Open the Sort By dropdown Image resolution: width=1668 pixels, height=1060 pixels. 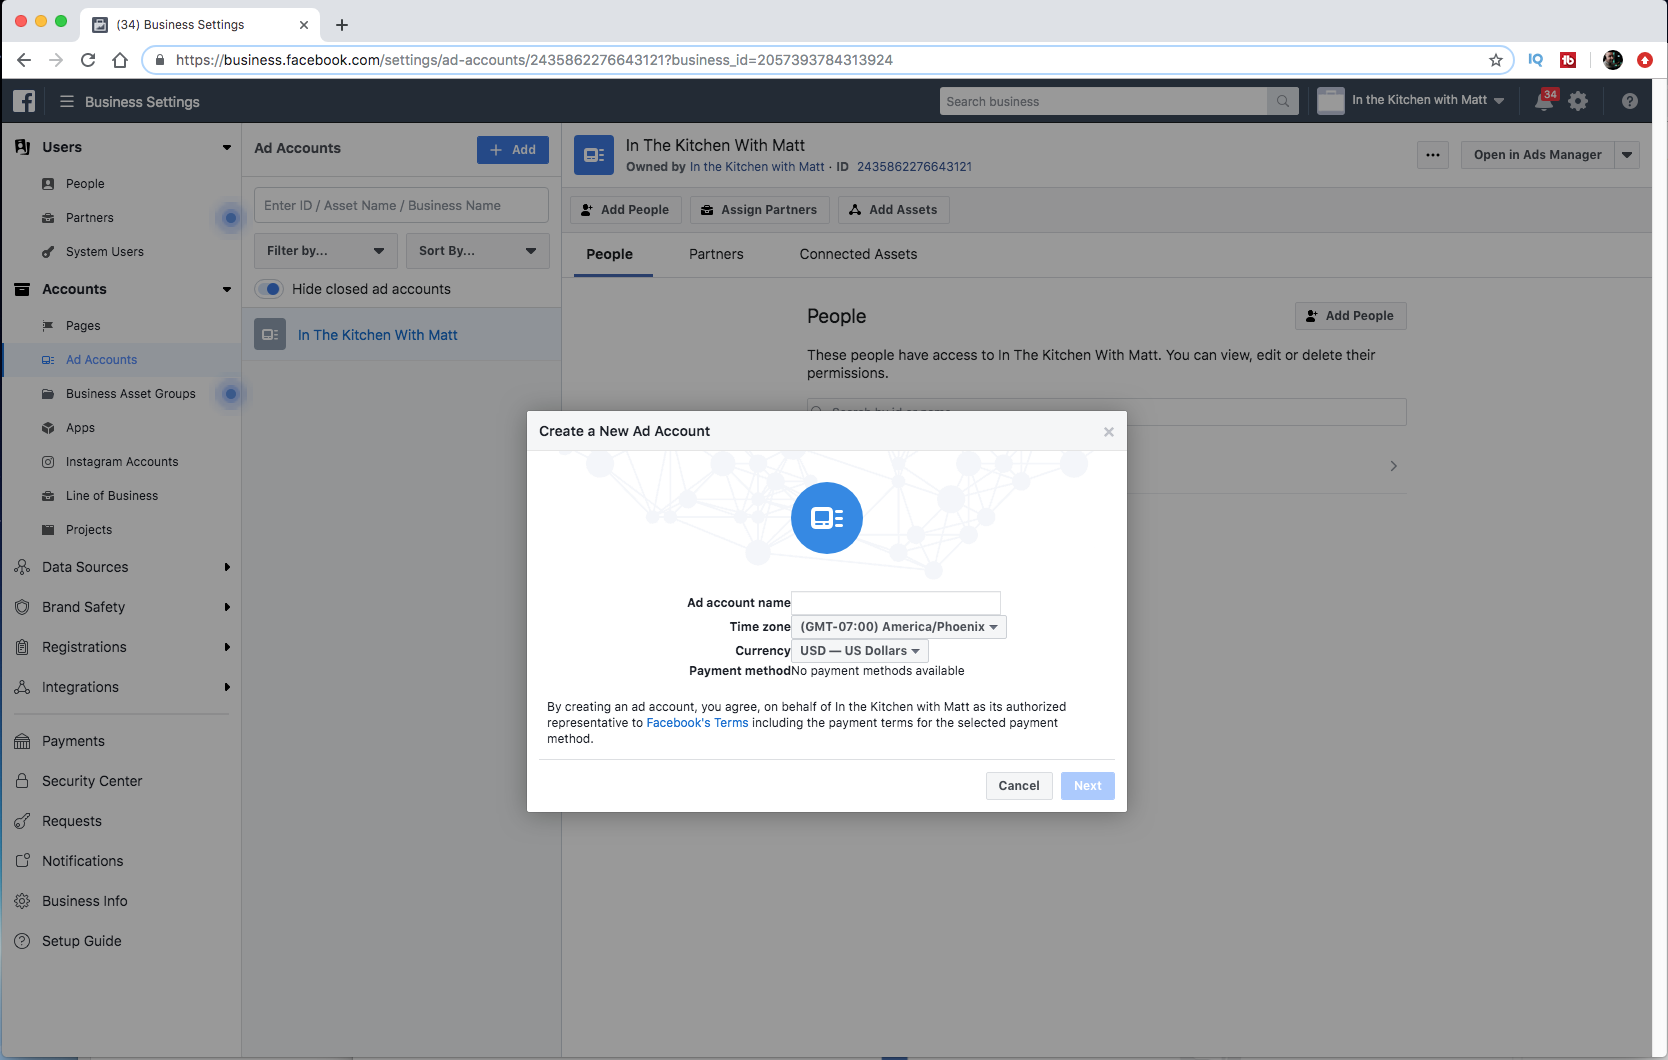(478, 251)
